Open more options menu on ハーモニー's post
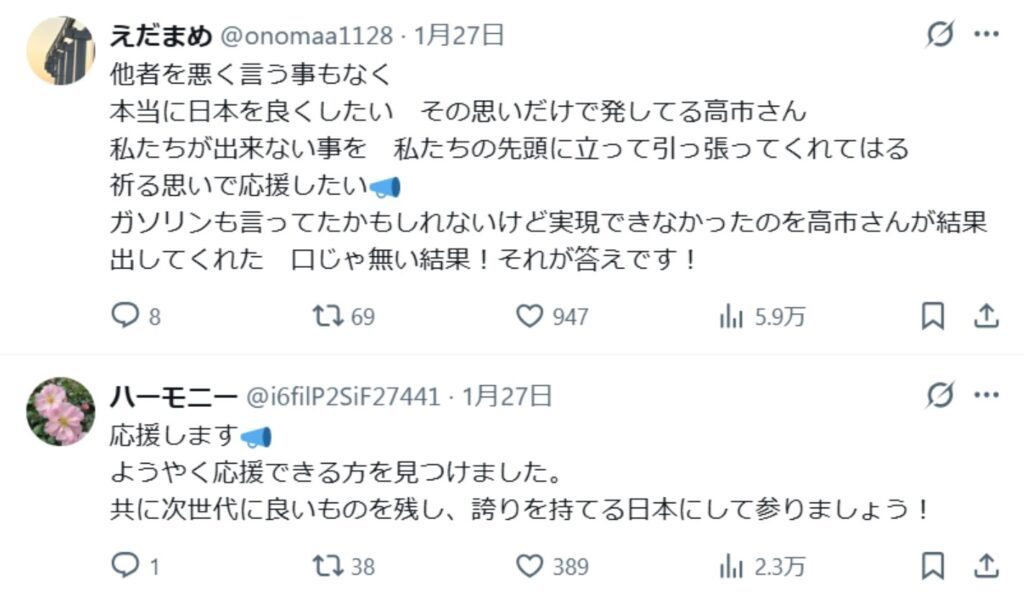Viewport: 1024px width, 599px height. [986, 396]
